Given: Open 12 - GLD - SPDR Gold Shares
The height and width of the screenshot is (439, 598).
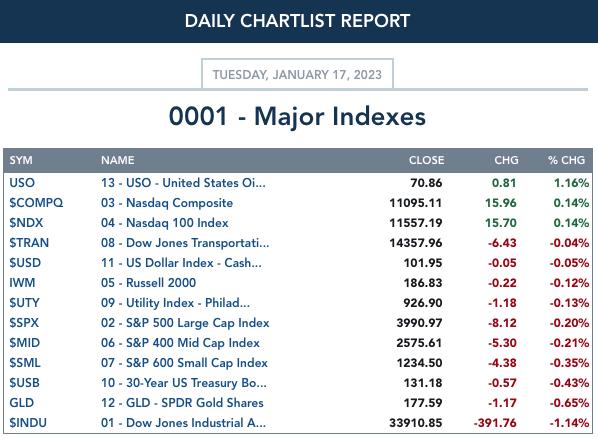Looking at the screenshot, I should (x=182, y=403).
